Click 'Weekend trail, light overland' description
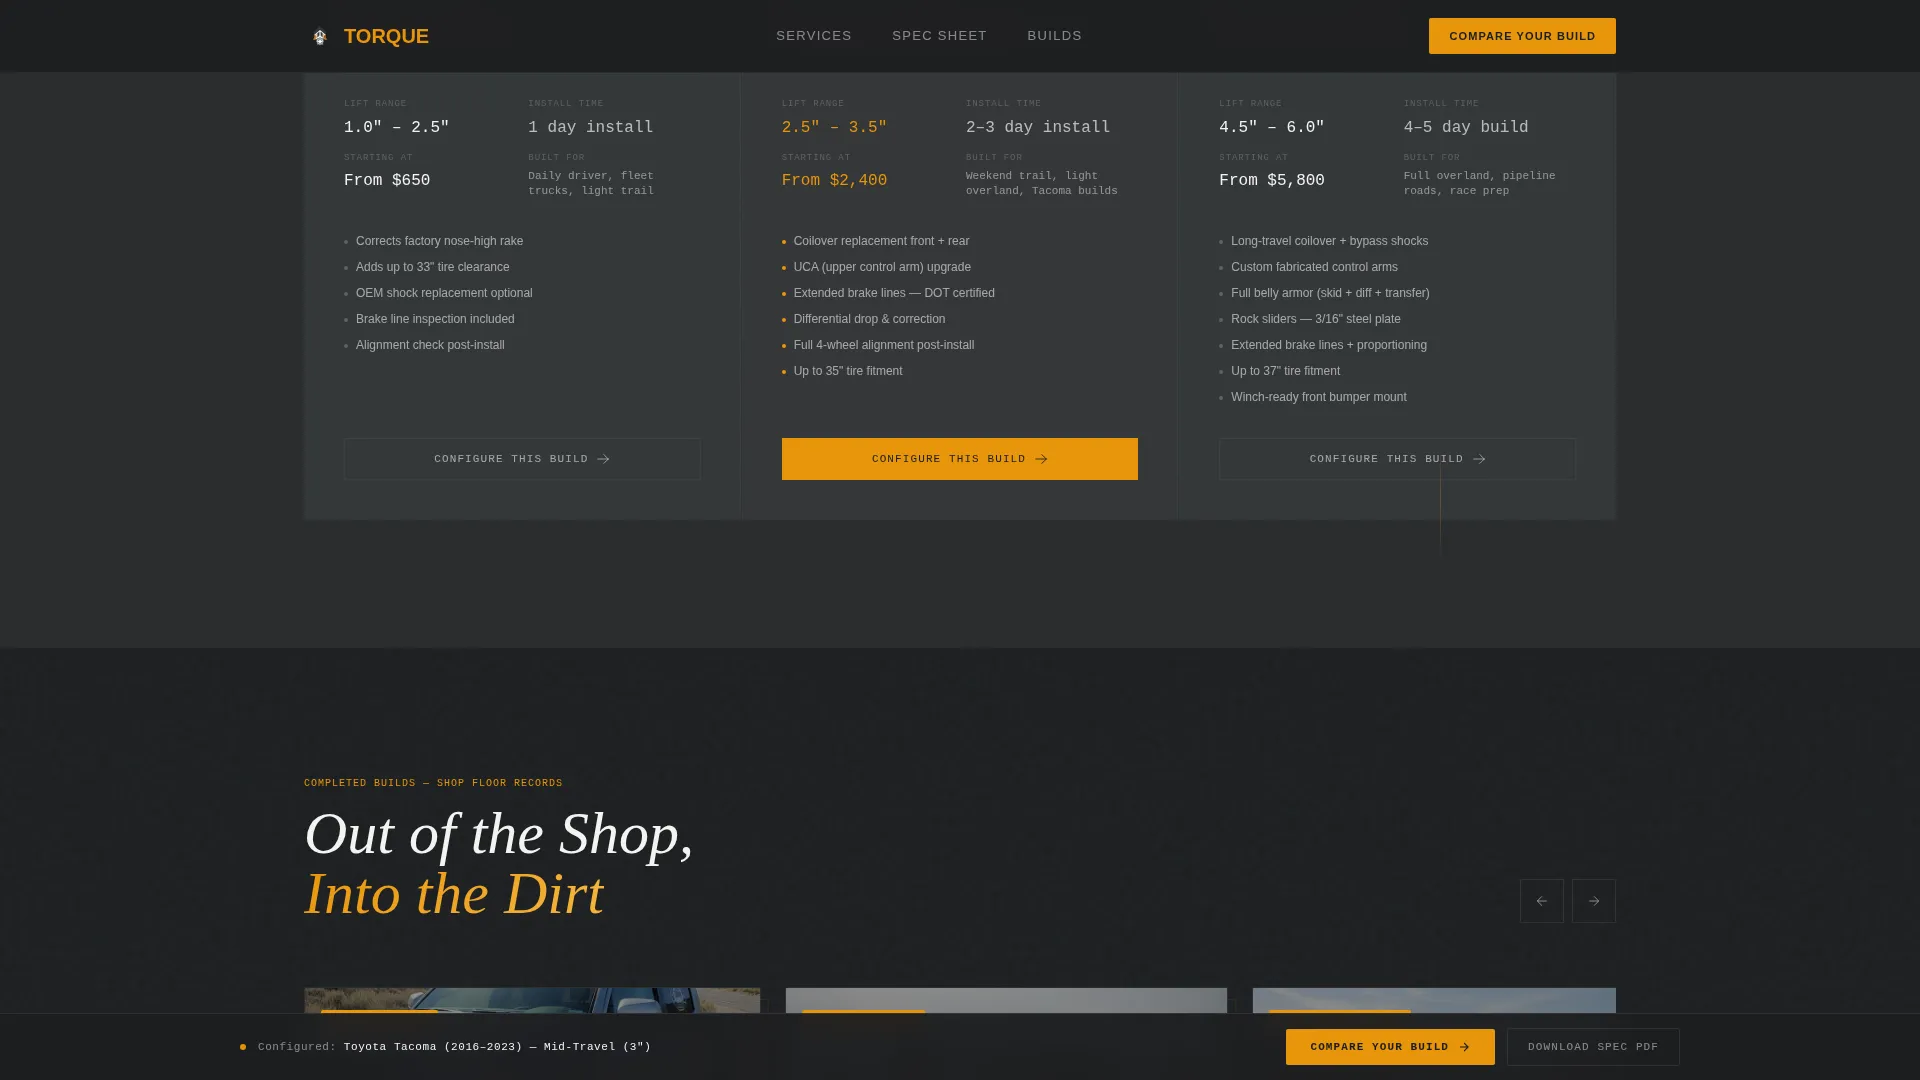The image size is (1920, 1080). 1042,183
